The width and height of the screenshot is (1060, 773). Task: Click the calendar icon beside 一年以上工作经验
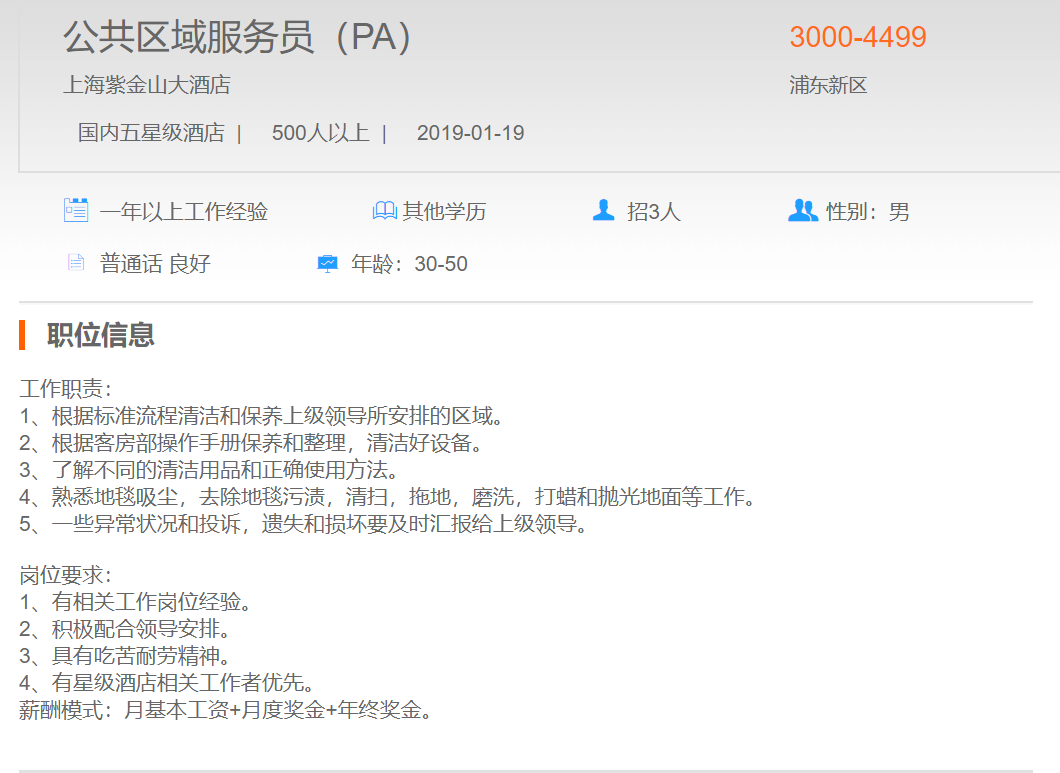point(76,210)
